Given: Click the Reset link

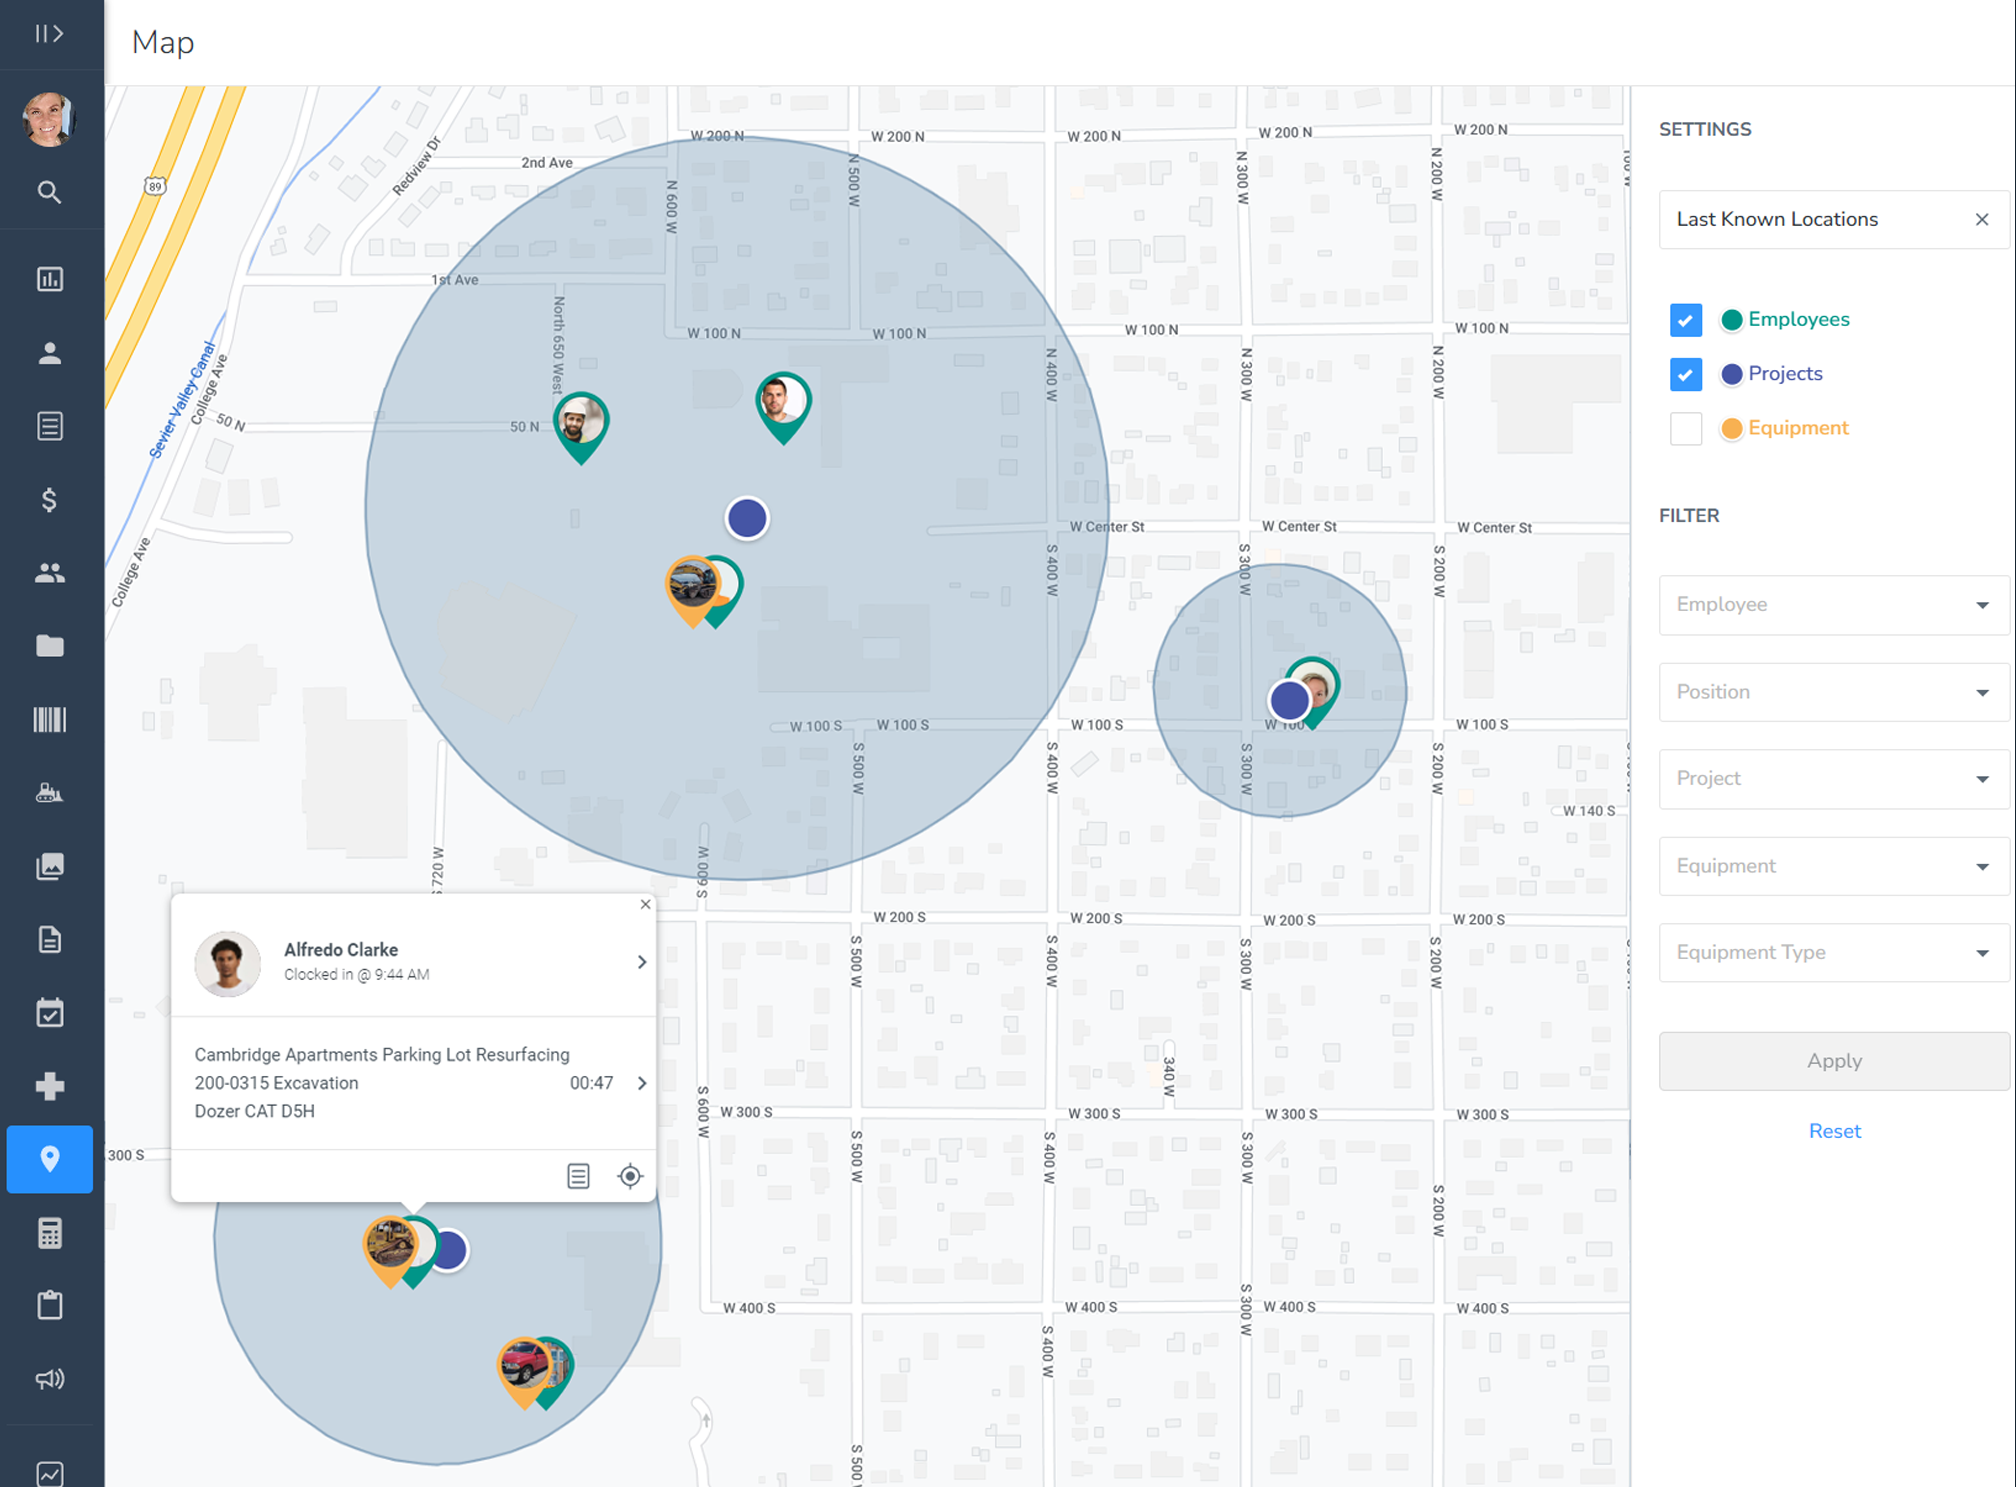Looking at the screenshot, I should [x=1834, y=1131].
